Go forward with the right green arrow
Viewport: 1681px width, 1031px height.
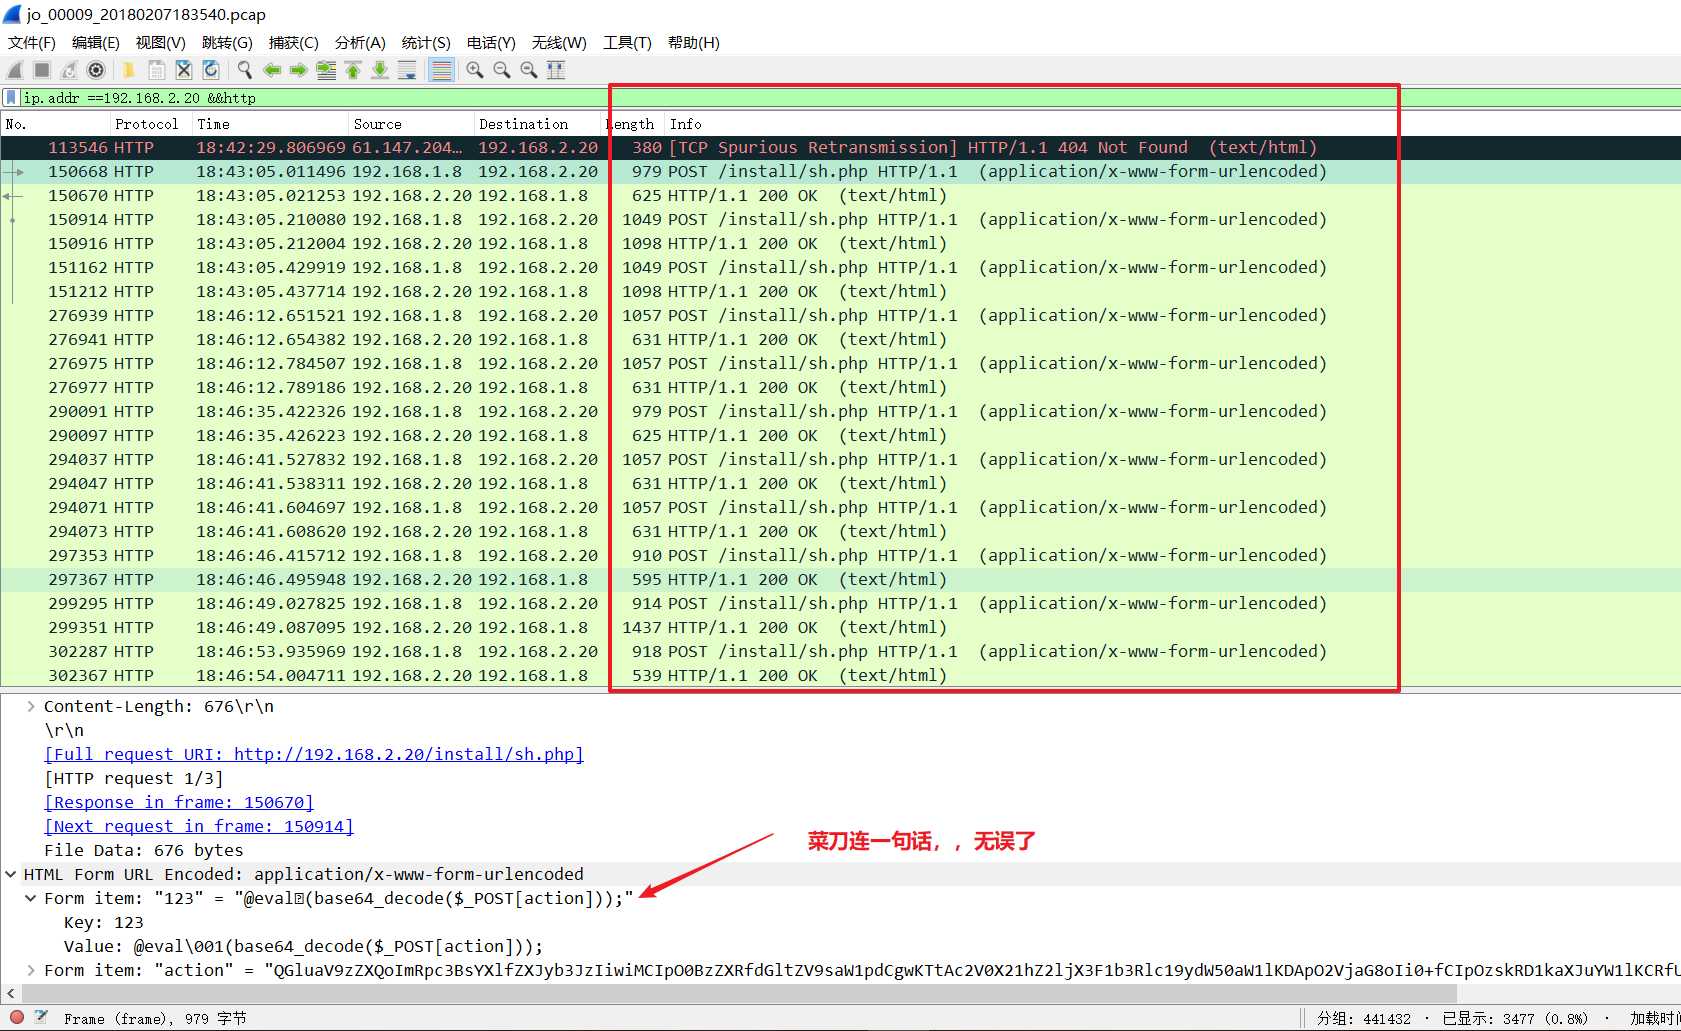coord(298,70)
